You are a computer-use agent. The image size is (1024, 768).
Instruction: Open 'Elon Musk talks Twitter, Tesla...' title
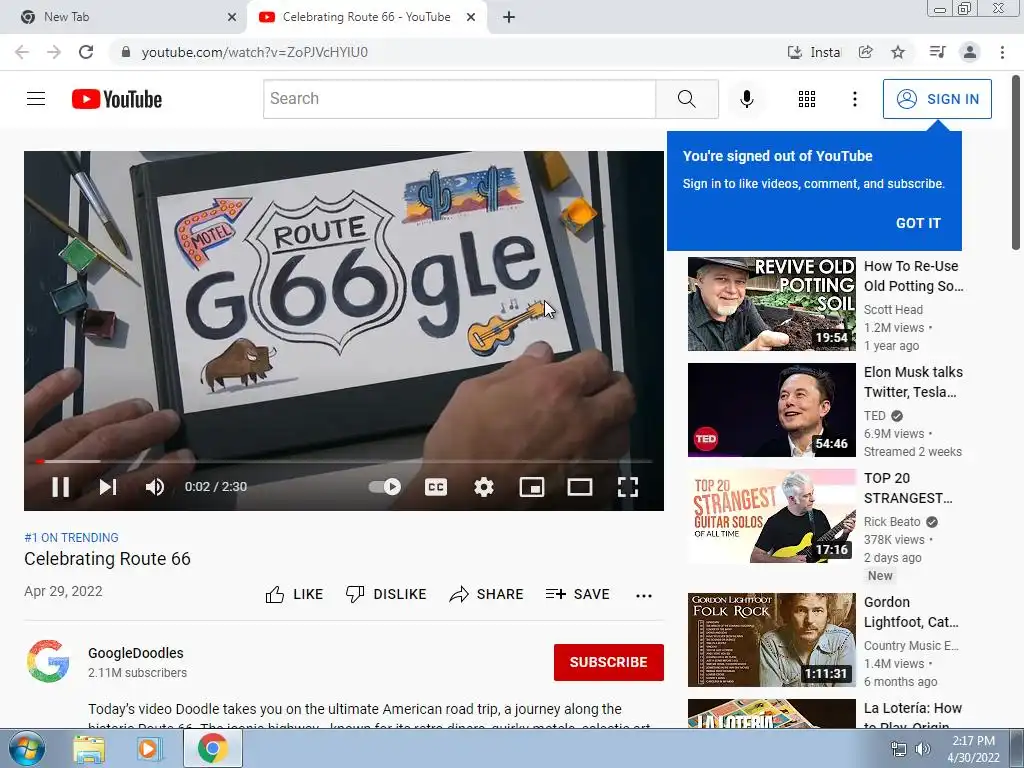coord(914,382)
